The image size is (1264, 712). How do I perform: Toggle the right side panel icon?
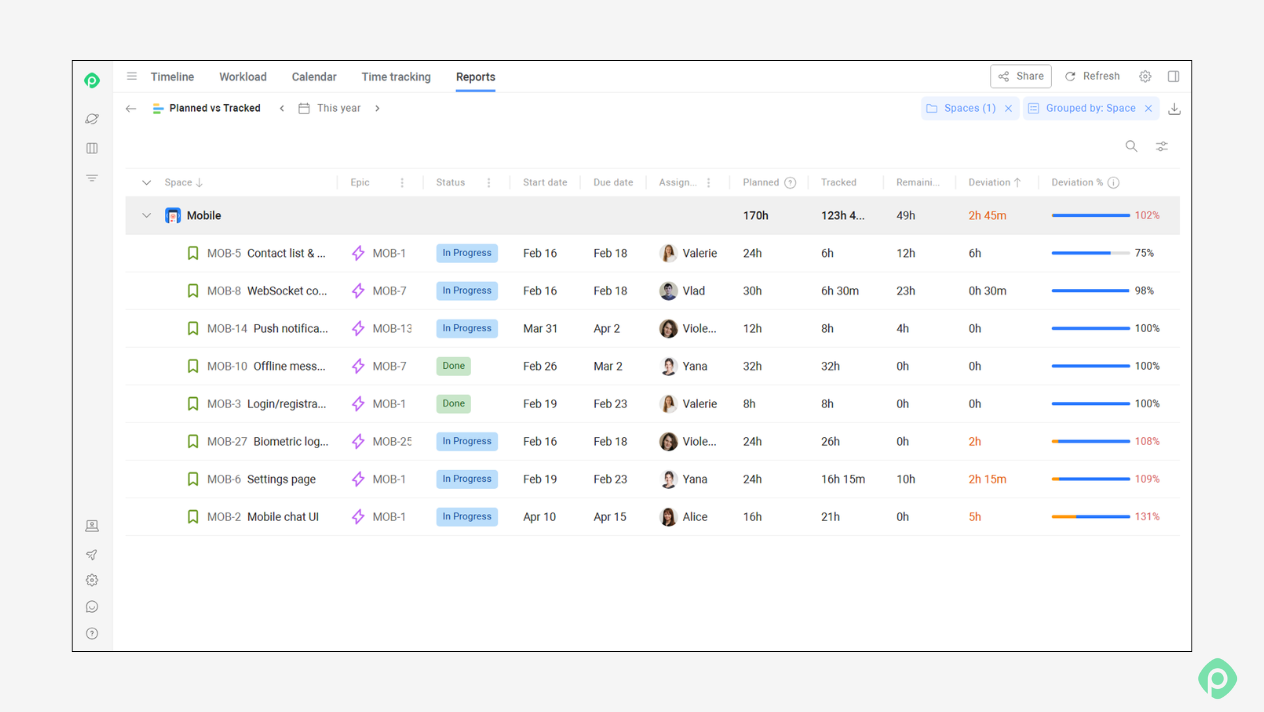1174,76
